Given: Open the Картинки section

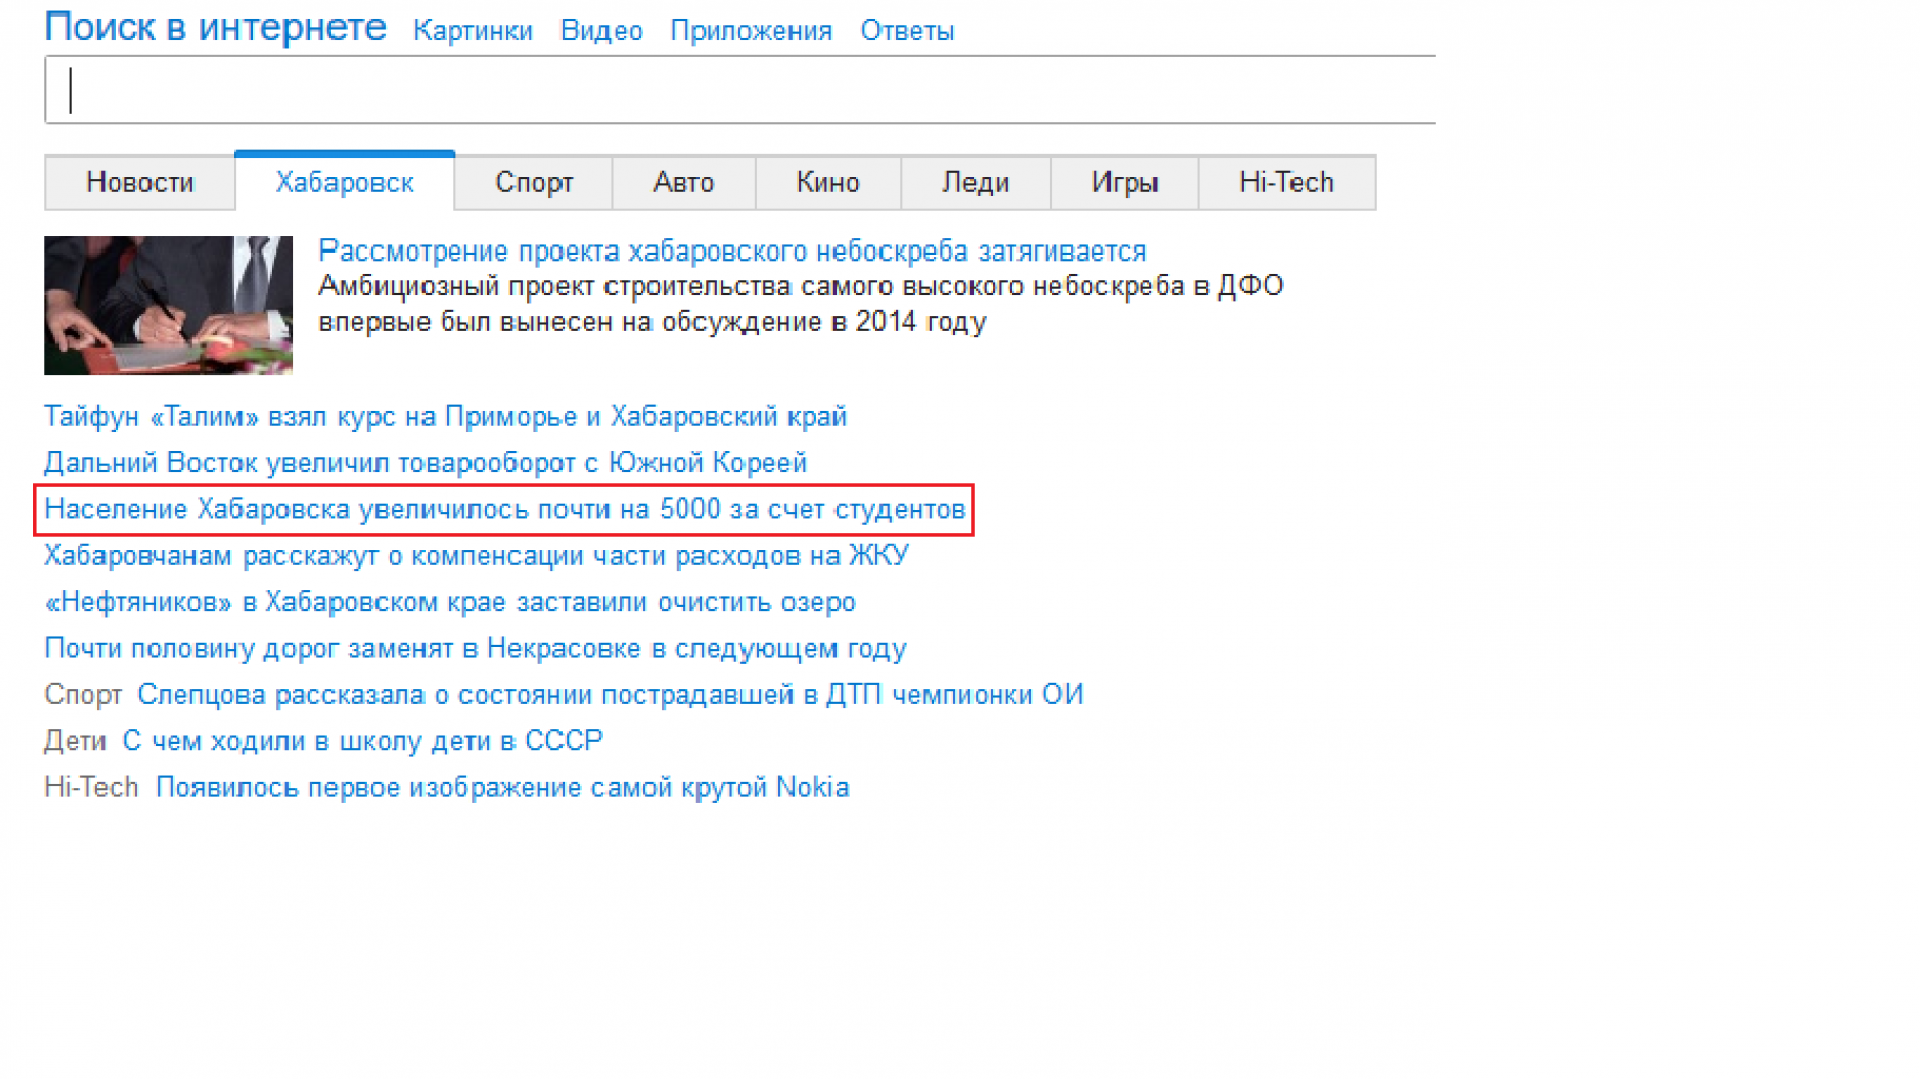Looking at the screenshot, I should coord(473,31).
